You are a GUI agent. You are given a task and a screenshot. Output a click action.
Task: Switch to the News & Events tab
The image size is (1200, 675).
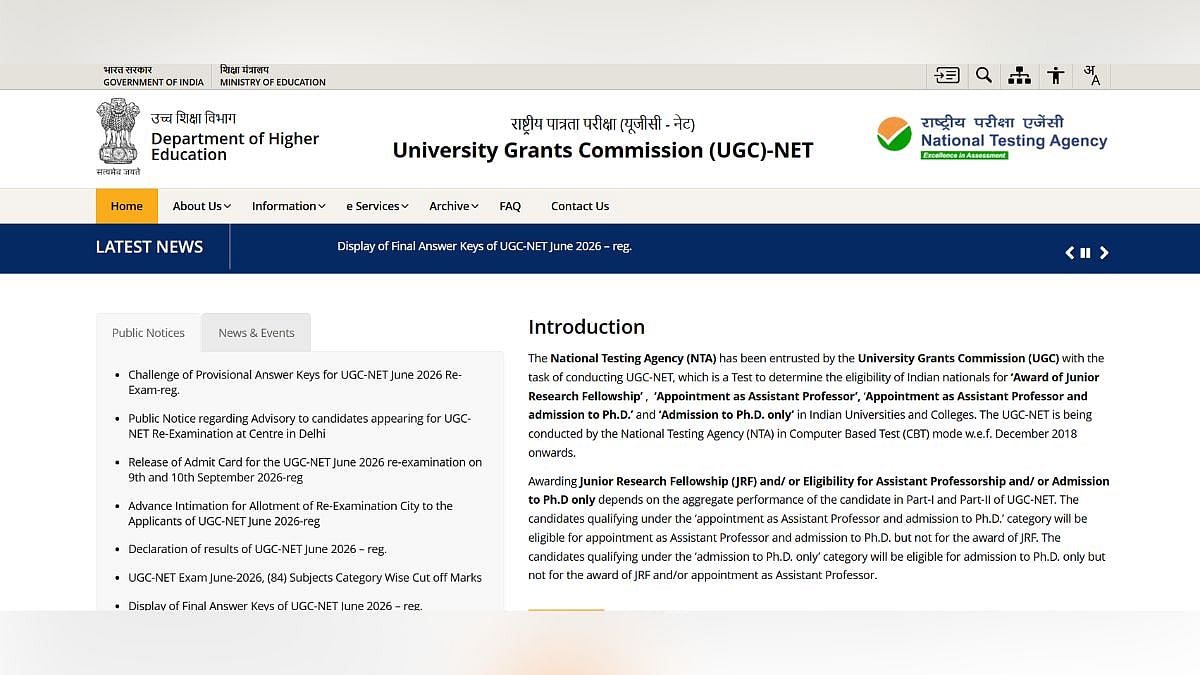(x=256, y=333)
